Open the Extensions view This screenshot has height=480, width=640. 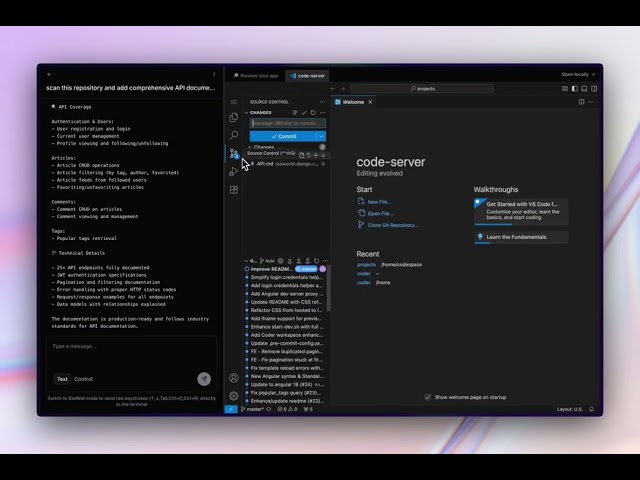point(233,190)
